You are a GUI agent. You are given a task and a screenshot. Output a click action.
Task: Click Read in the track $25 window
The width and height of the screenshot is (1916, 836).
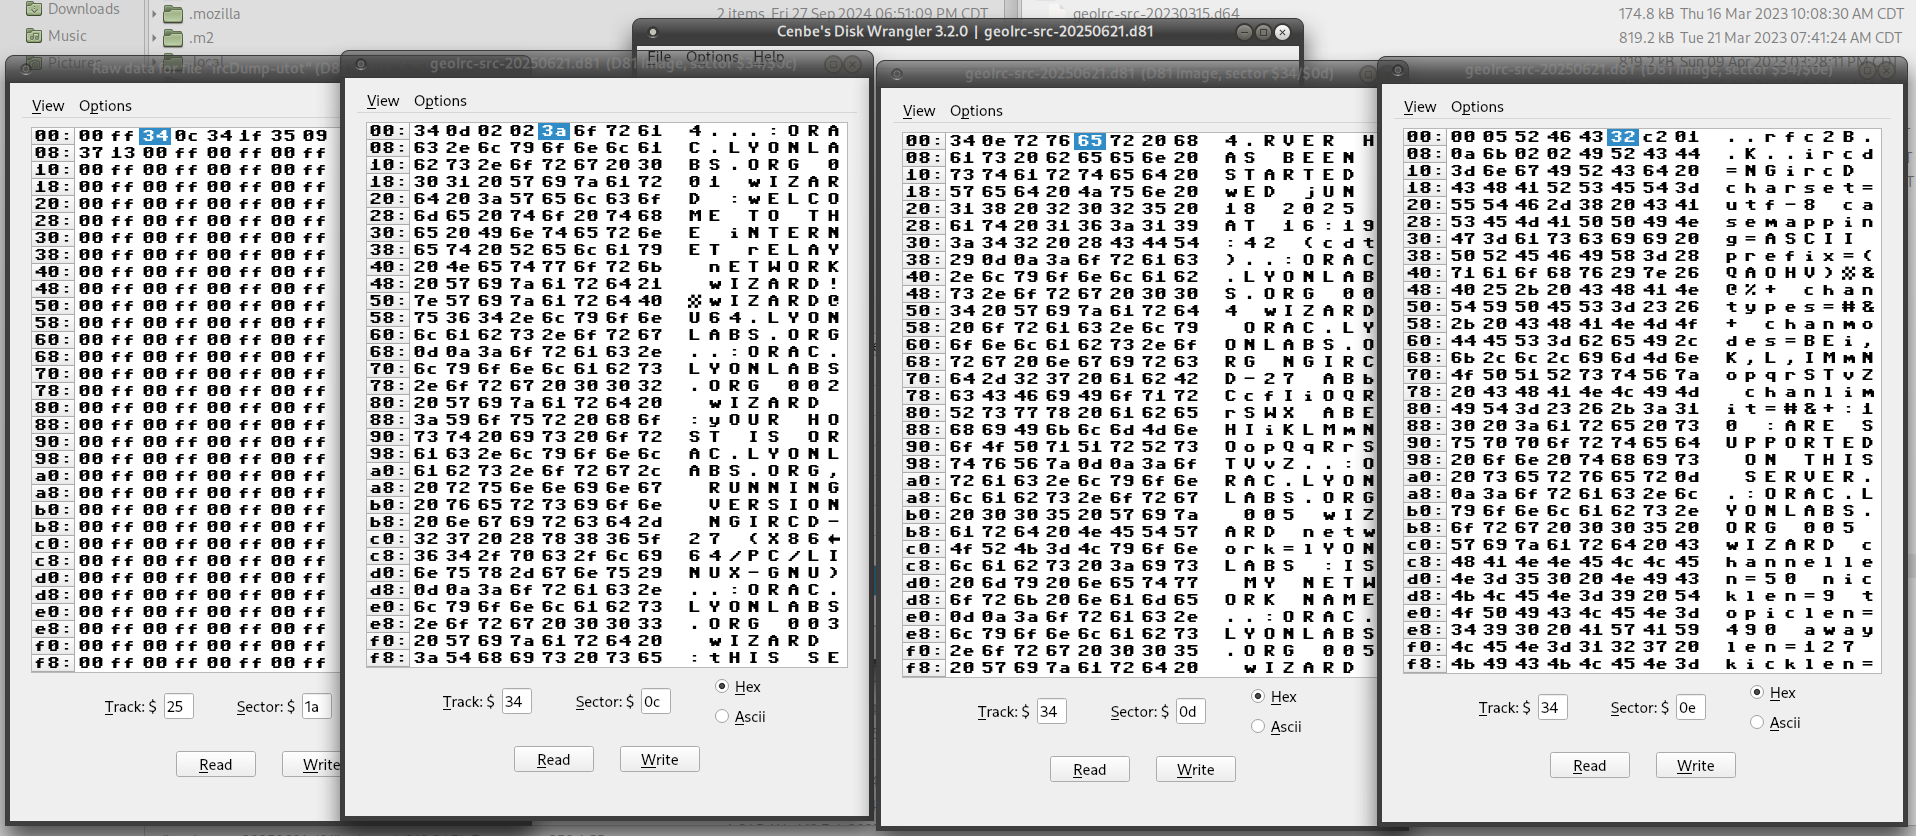click(216, 764)
